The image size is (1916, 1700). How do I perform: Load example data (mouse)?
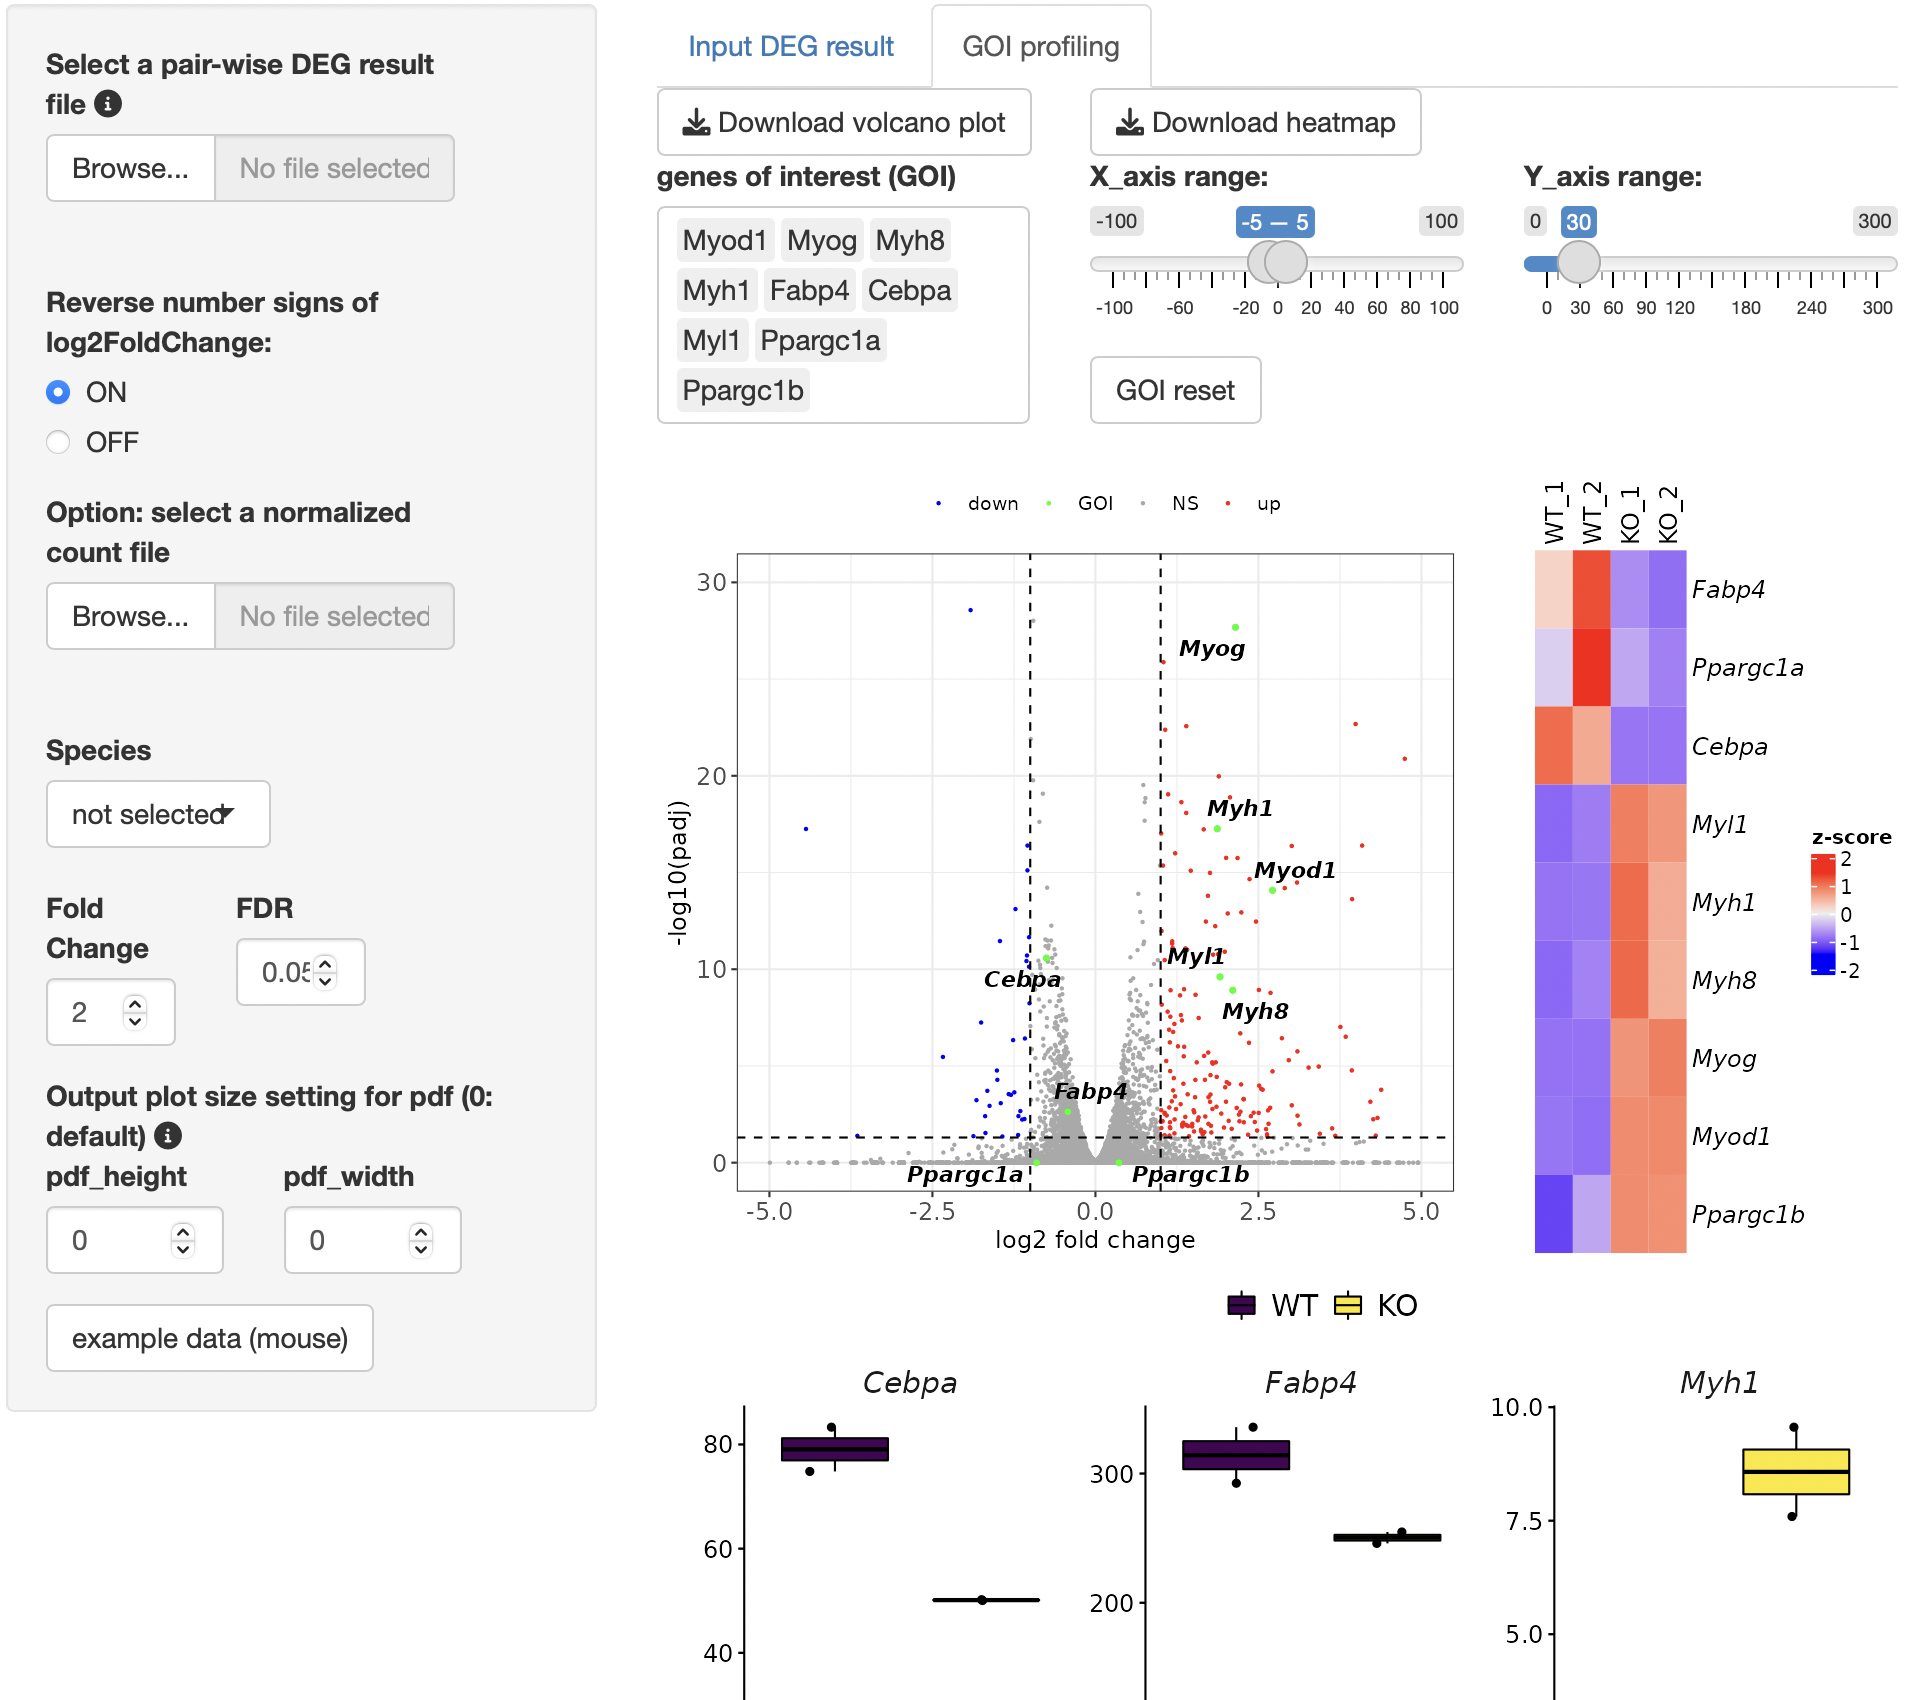[x=210, y=1338]
